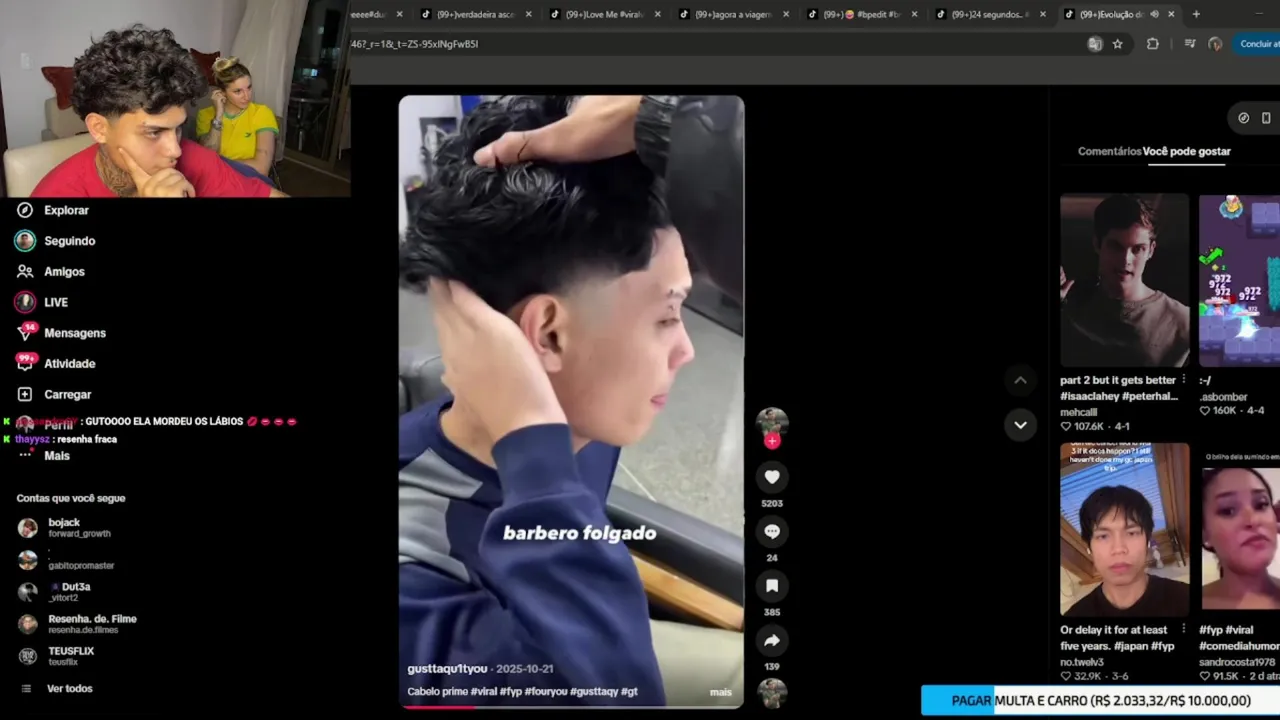This screenshot has width=1280, height=720.
Task: Open Explorar compass icon in sidebar
Action: [25, 210]
